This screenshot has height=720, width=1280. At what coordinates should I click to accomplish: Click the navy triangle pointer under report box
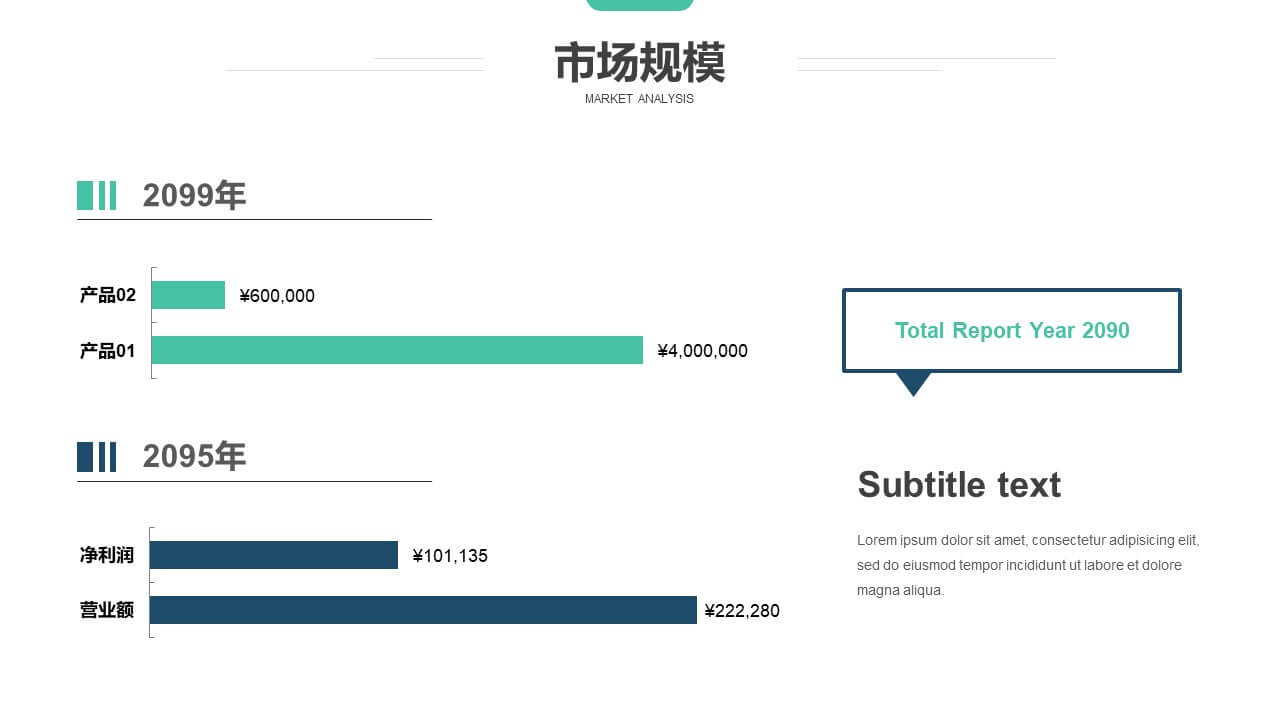[913, 384]
